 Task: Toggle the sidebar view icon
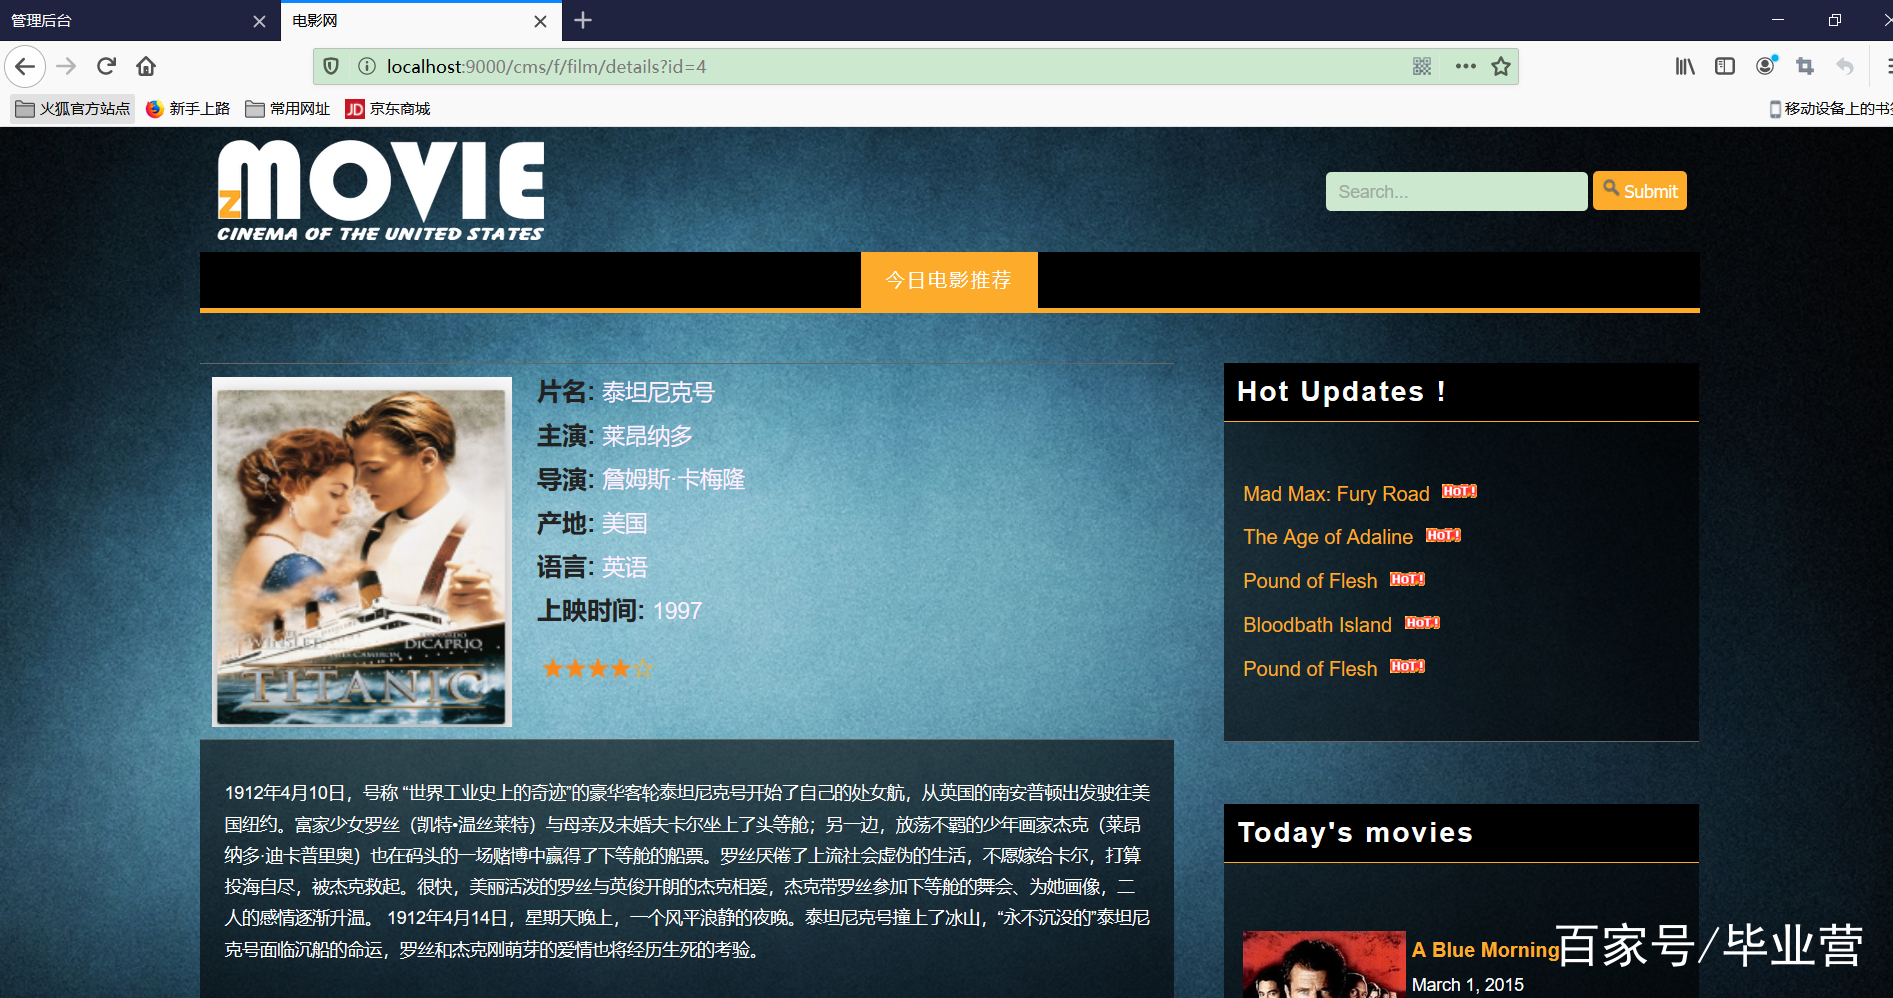point(1725,67)
